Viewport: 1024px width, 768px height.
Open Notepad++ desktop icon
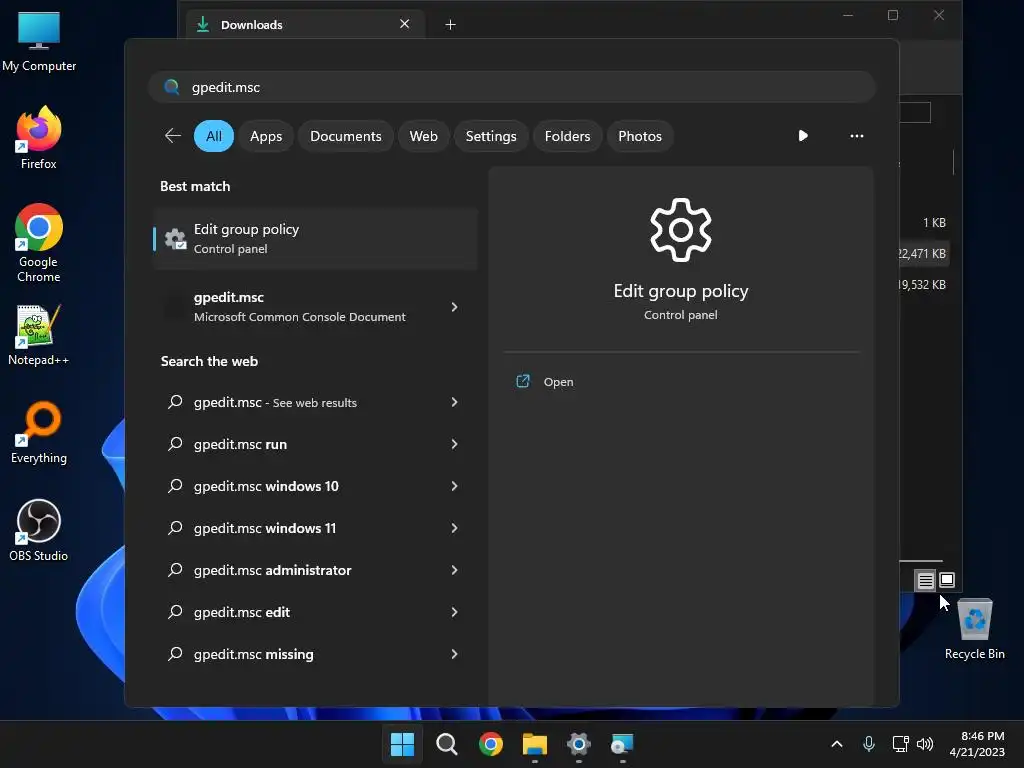pyautogui.click(x=39, y=334)
